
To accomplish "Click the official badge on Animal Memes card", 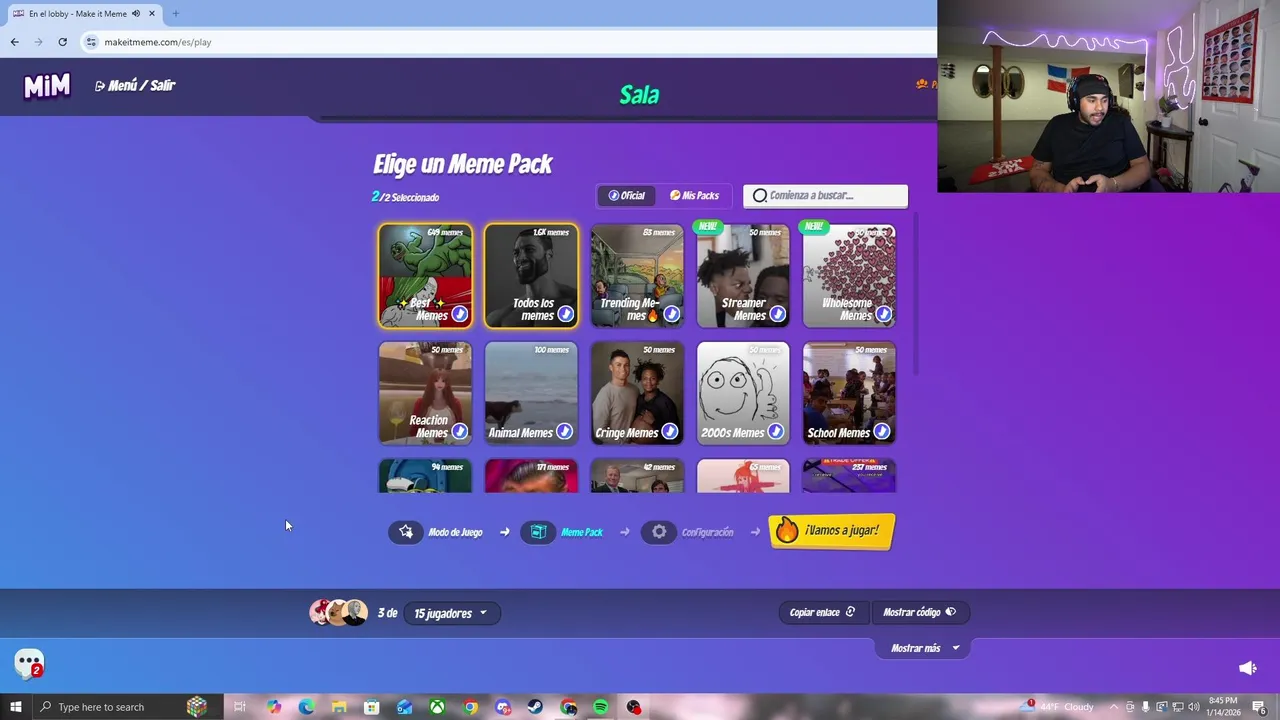I will pyautogui.click(x=565, y=432).
